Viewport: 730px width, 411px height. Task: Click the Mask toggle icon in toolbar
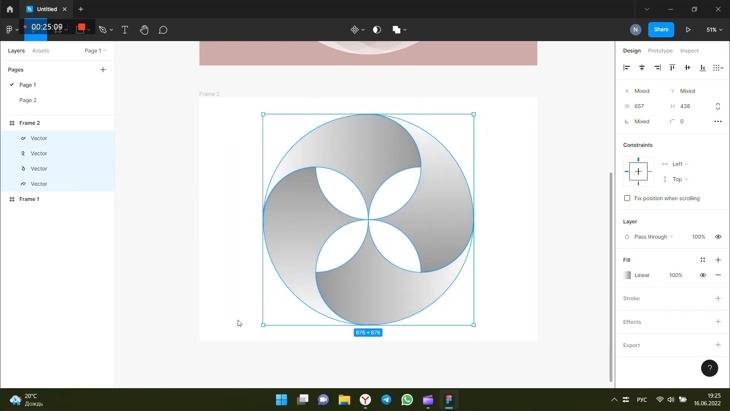click(x=377, y=30)
